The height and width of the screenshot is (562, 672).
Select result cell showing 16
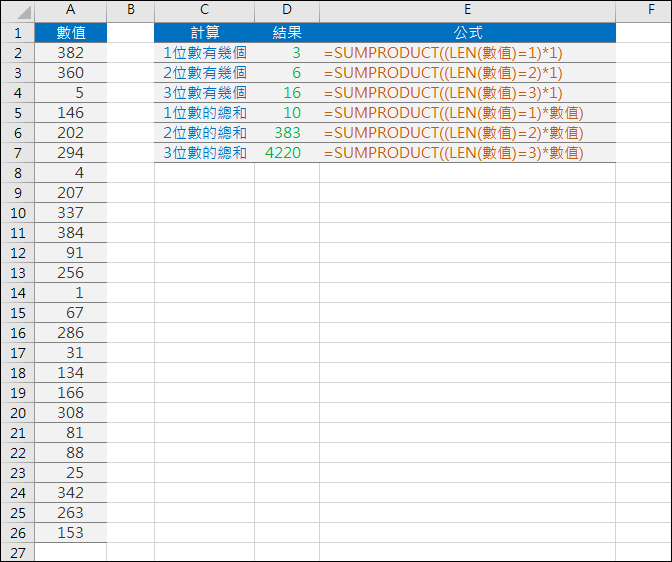point(287,93)
